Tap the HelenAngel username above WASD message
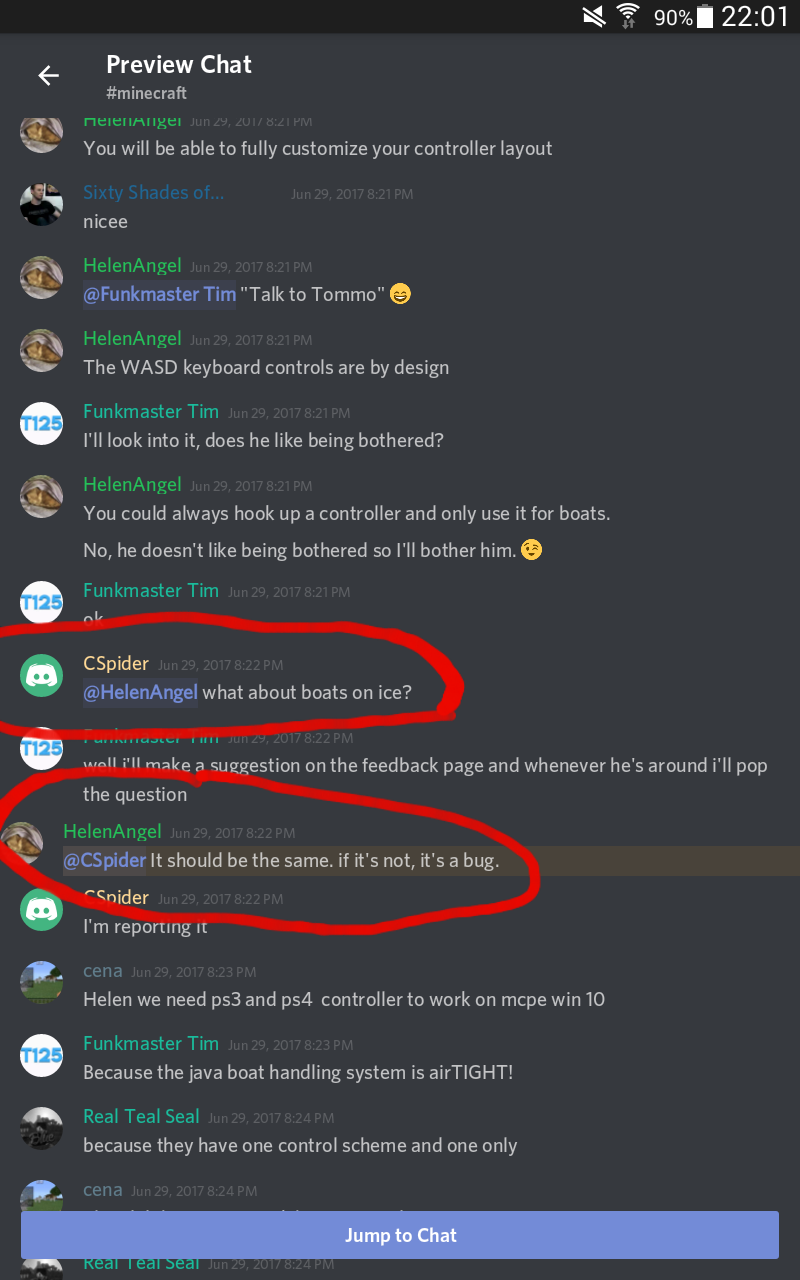This screenshot has width=800, height=1280. [x=132, y=338]
